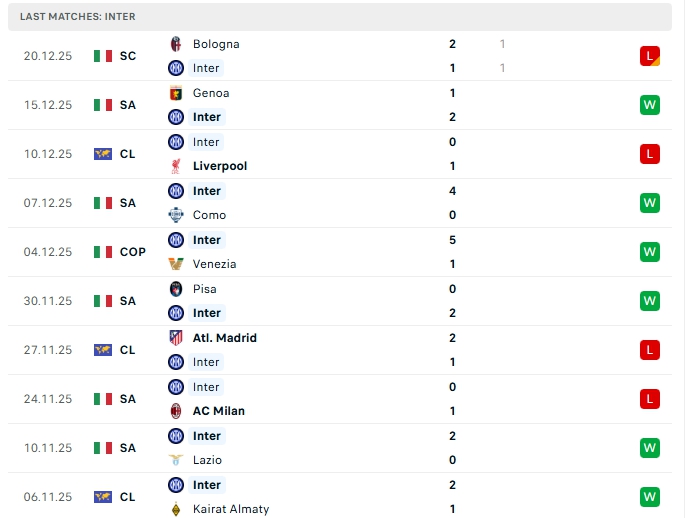Click the Lazio club crest icon

[x=176, y=460]
